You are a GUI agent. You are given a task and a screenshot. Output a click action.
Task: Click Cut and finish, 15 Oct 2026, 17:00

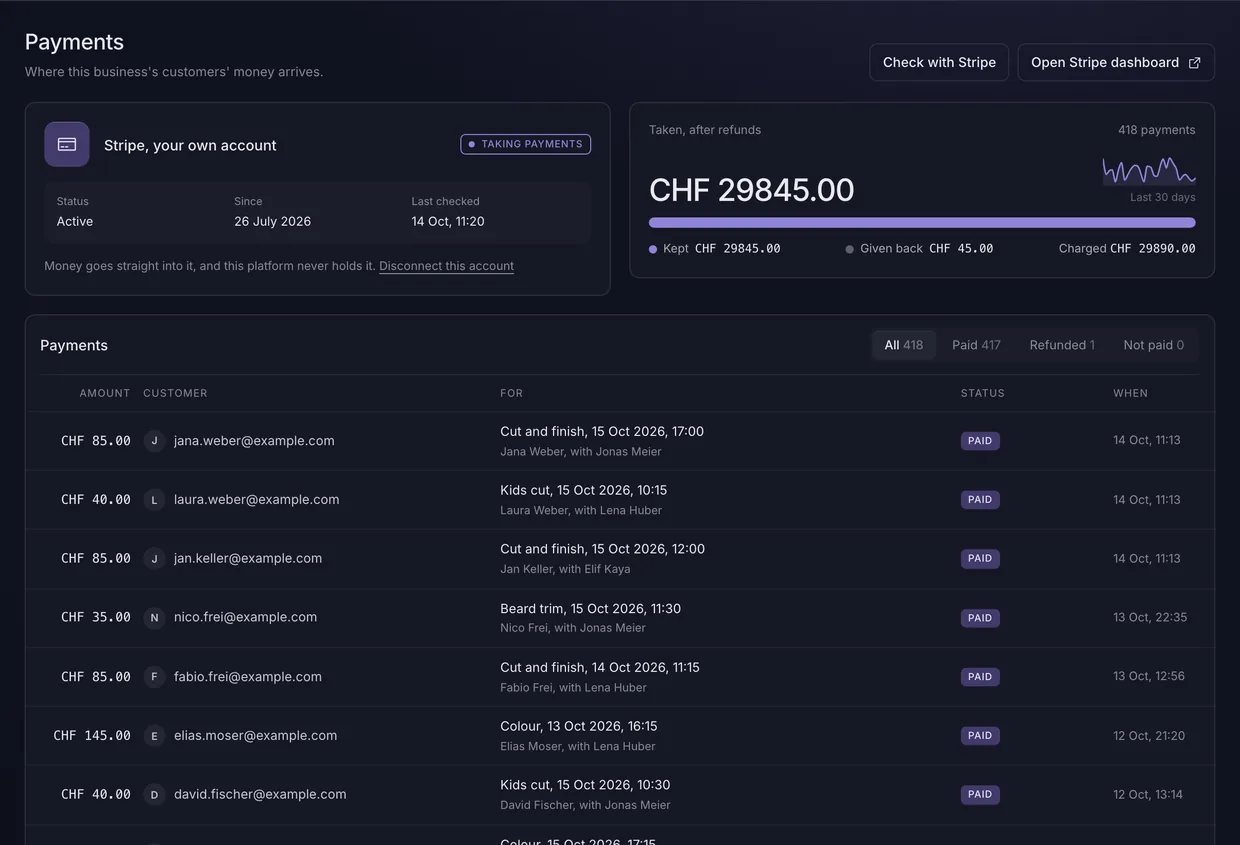point(602,432)
